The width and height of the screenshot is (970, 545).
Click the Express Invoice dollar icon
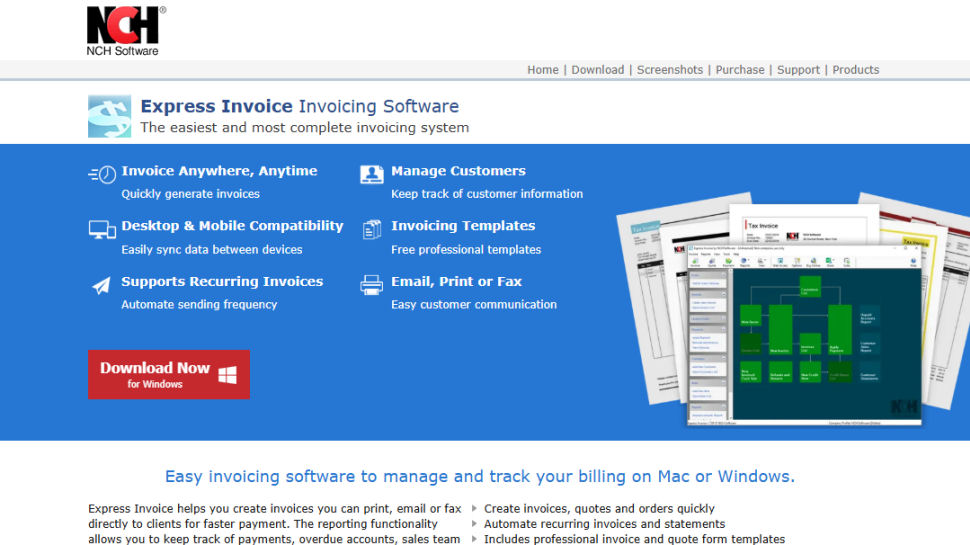tap(109, 116)
